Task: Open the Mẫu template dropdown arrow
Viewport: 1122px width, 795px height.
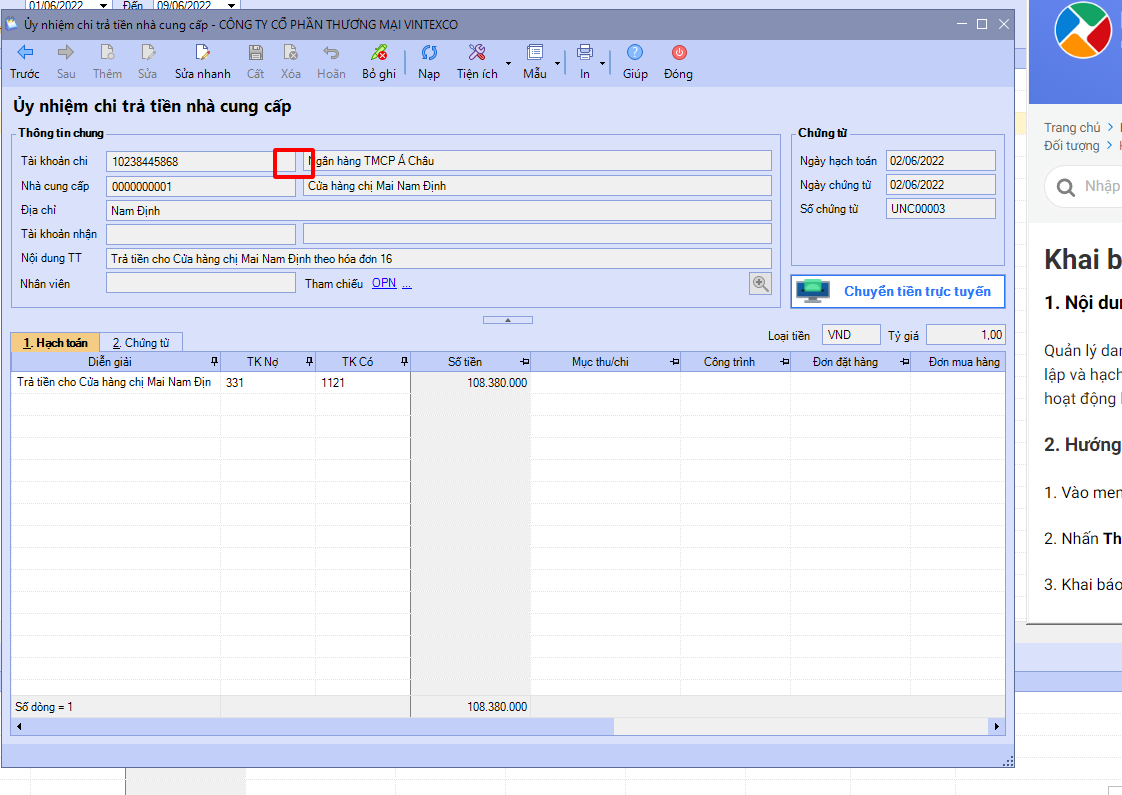Action: (x=557, y=64)
